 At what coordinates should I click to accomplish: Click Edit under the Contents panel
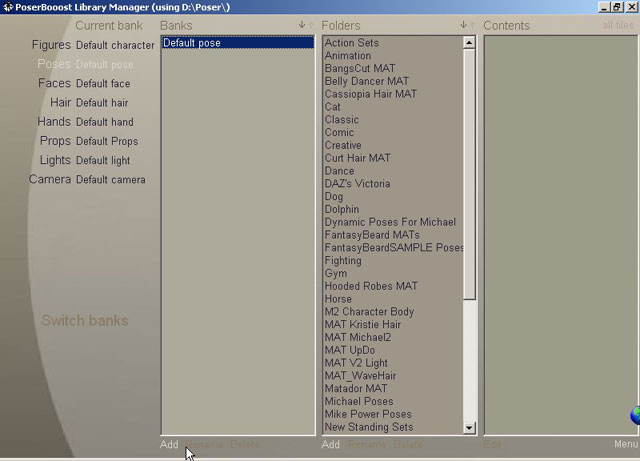[492, 444]
